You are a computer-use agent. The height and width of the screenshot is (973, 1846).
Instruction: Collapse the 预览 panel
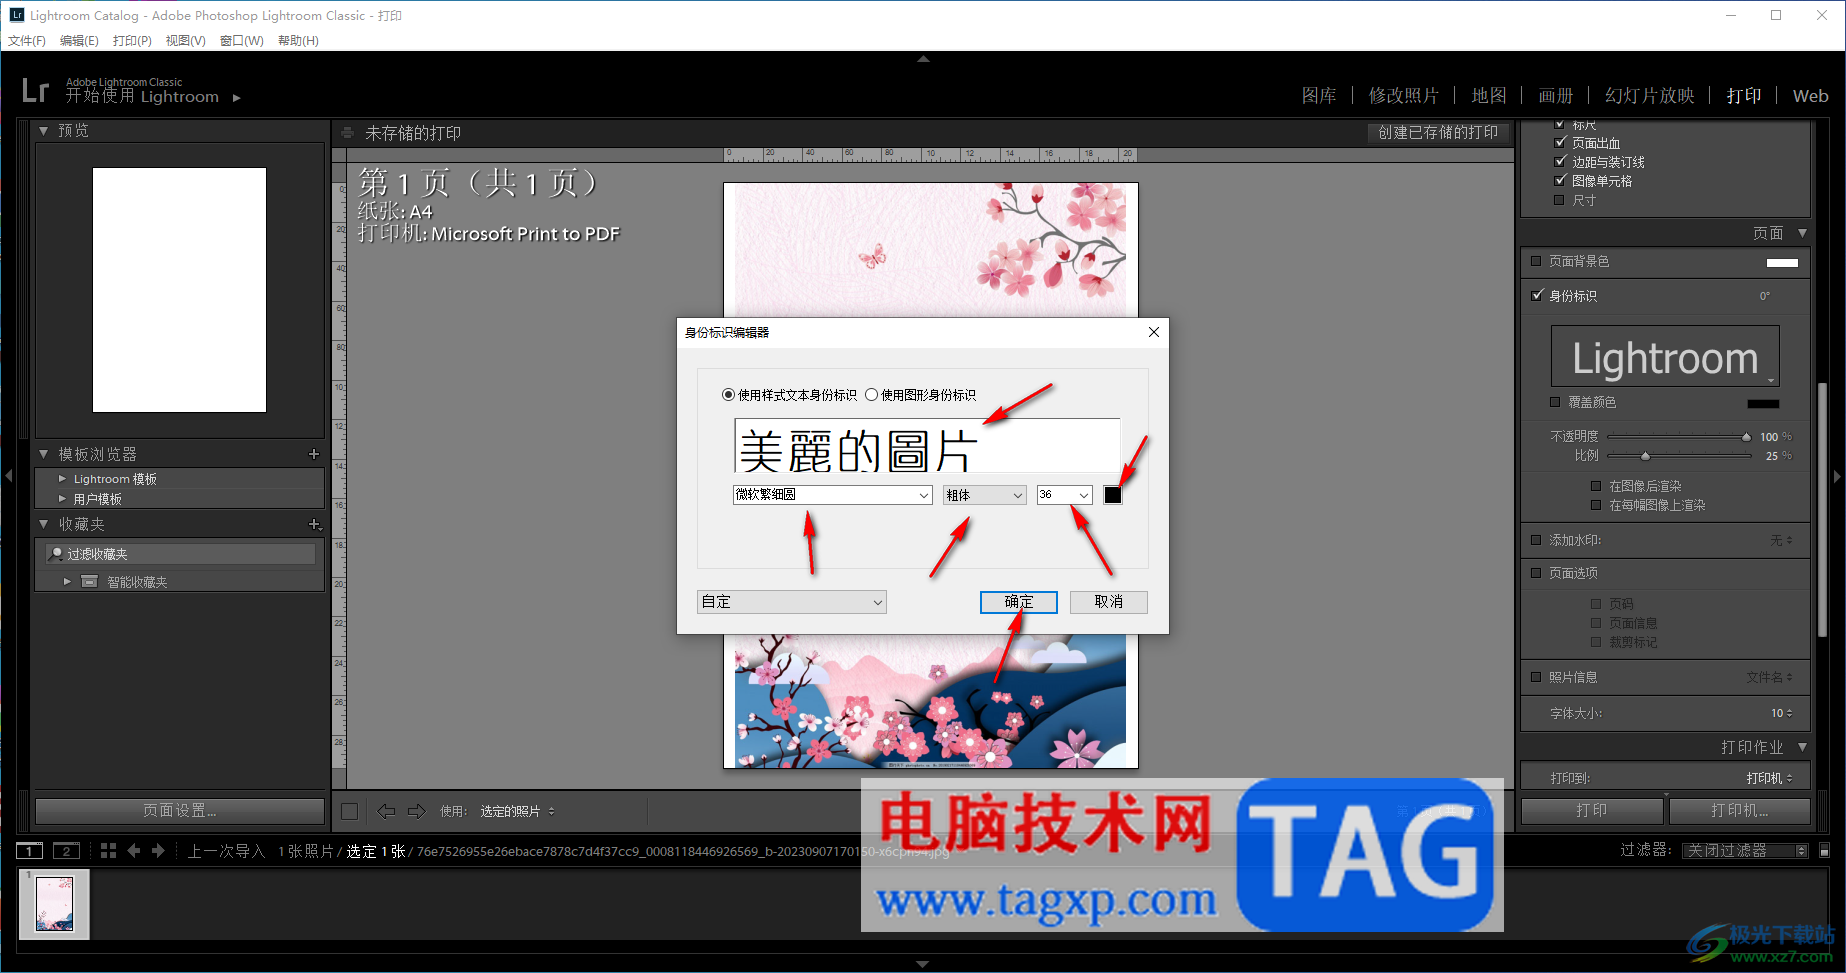(x=44, y=131)
